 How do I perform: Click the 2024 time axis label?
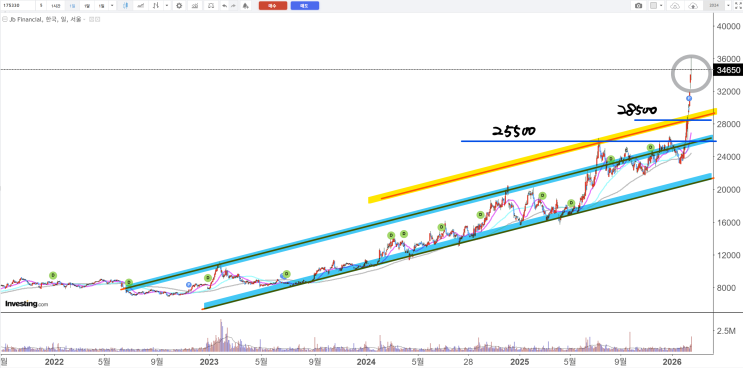coord(367,361)
